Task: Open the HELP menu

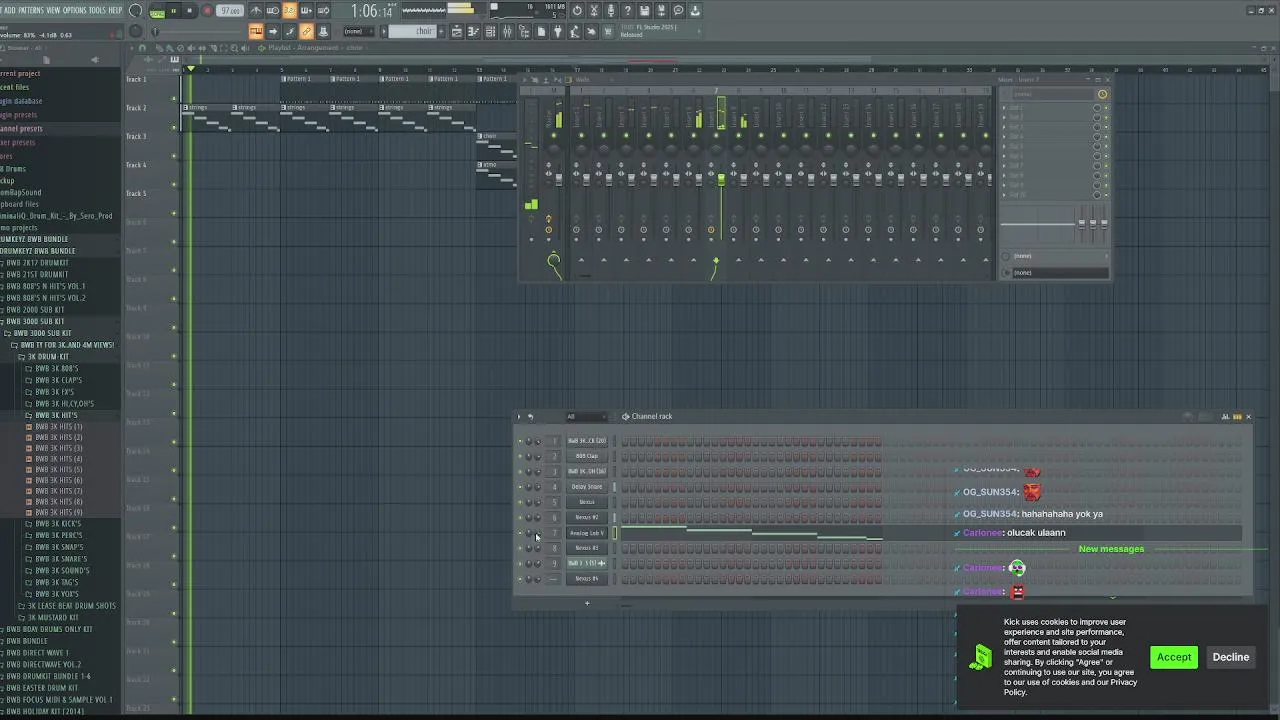Action: point(115,10)
